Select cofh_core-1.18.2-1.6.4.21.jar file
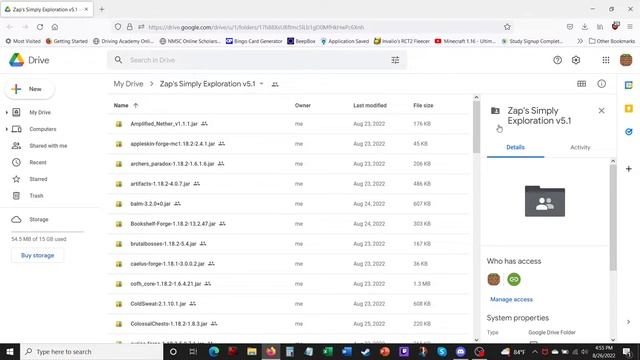This screenshot has width=640, height=360. click(289, 284)
